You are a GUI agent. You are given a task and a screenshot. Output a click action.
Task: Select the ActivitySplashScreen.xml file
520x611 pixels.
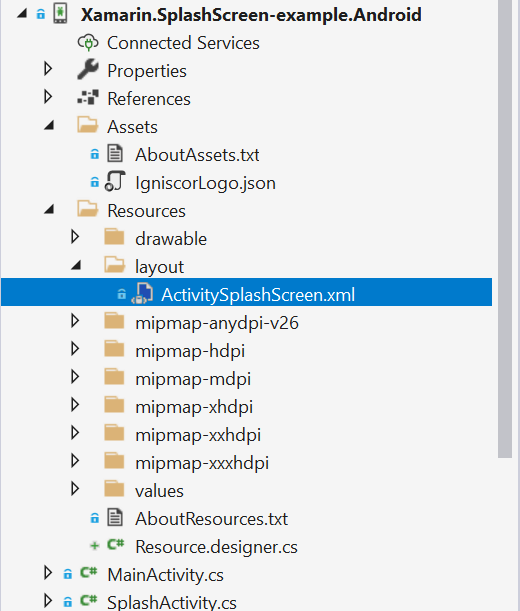coord(258,295)
